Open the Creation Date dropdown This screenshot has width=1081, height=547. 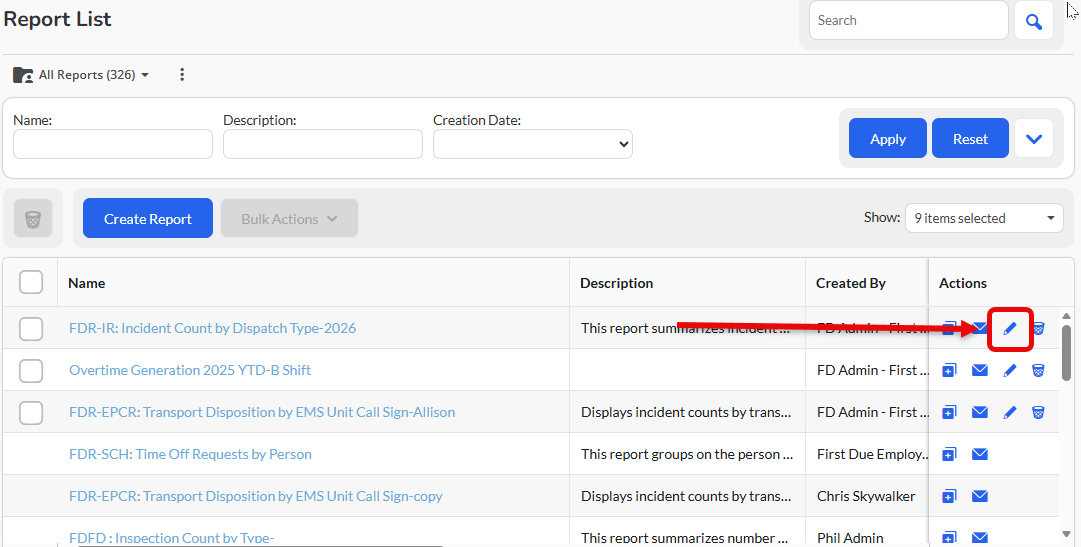(533, 144)
